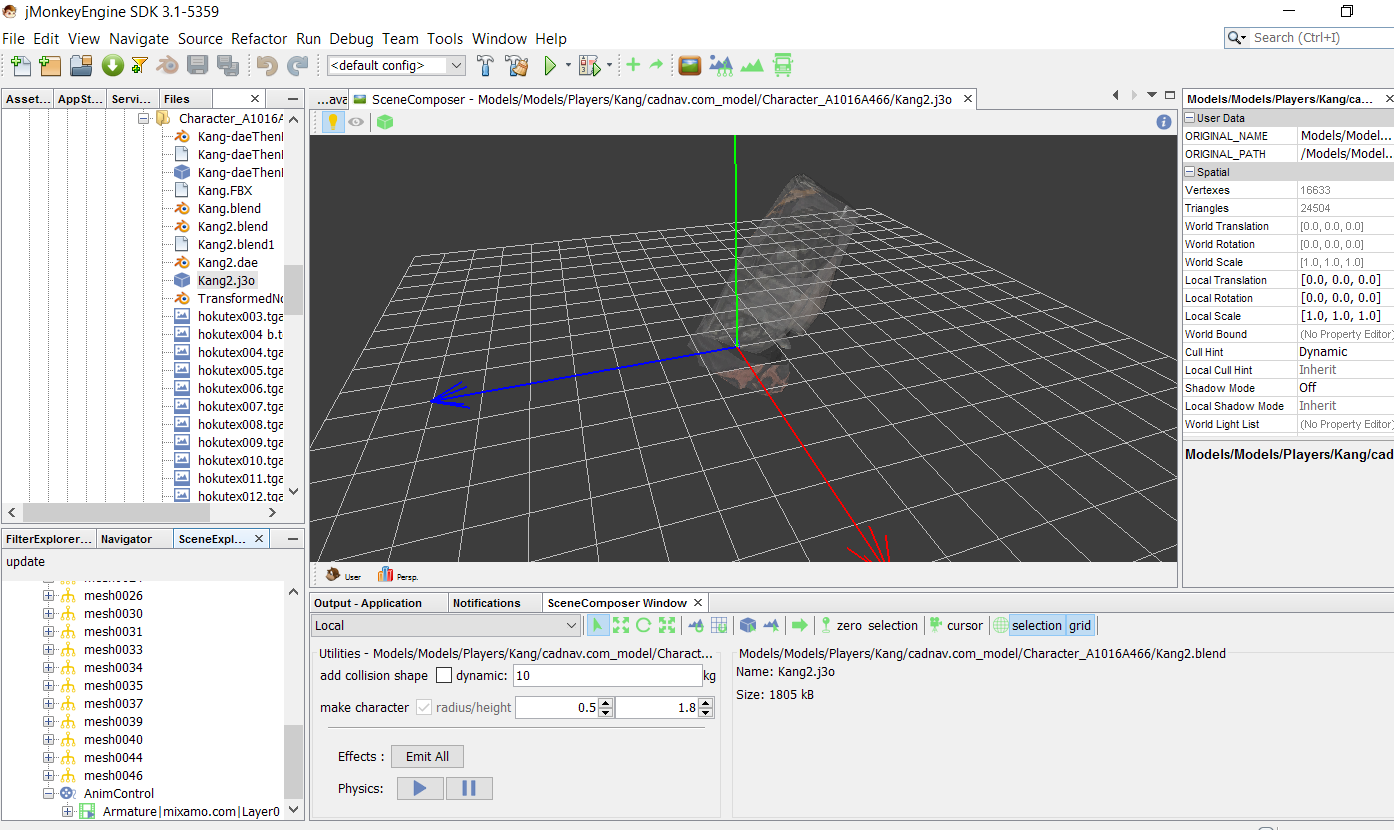Select Kang2.j3o in the Files tree
This screenshot has height=830, width=1394.
tap(227, 280)
